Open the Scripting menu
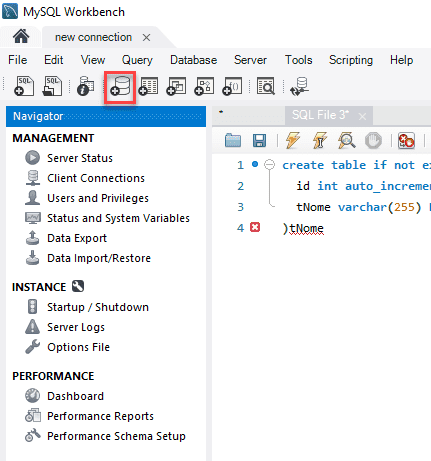 coord(351,60)
